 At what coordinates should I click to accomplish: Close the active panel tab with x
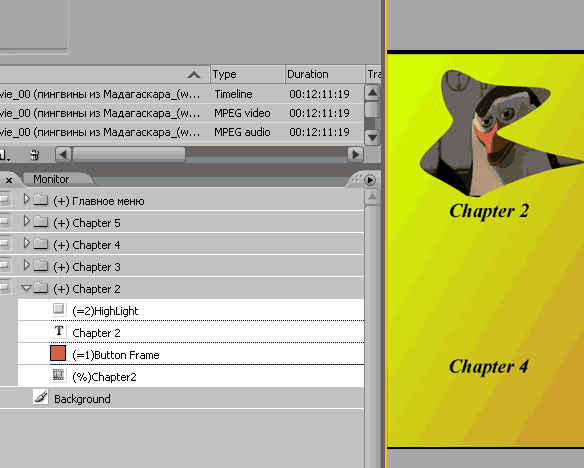9,181
